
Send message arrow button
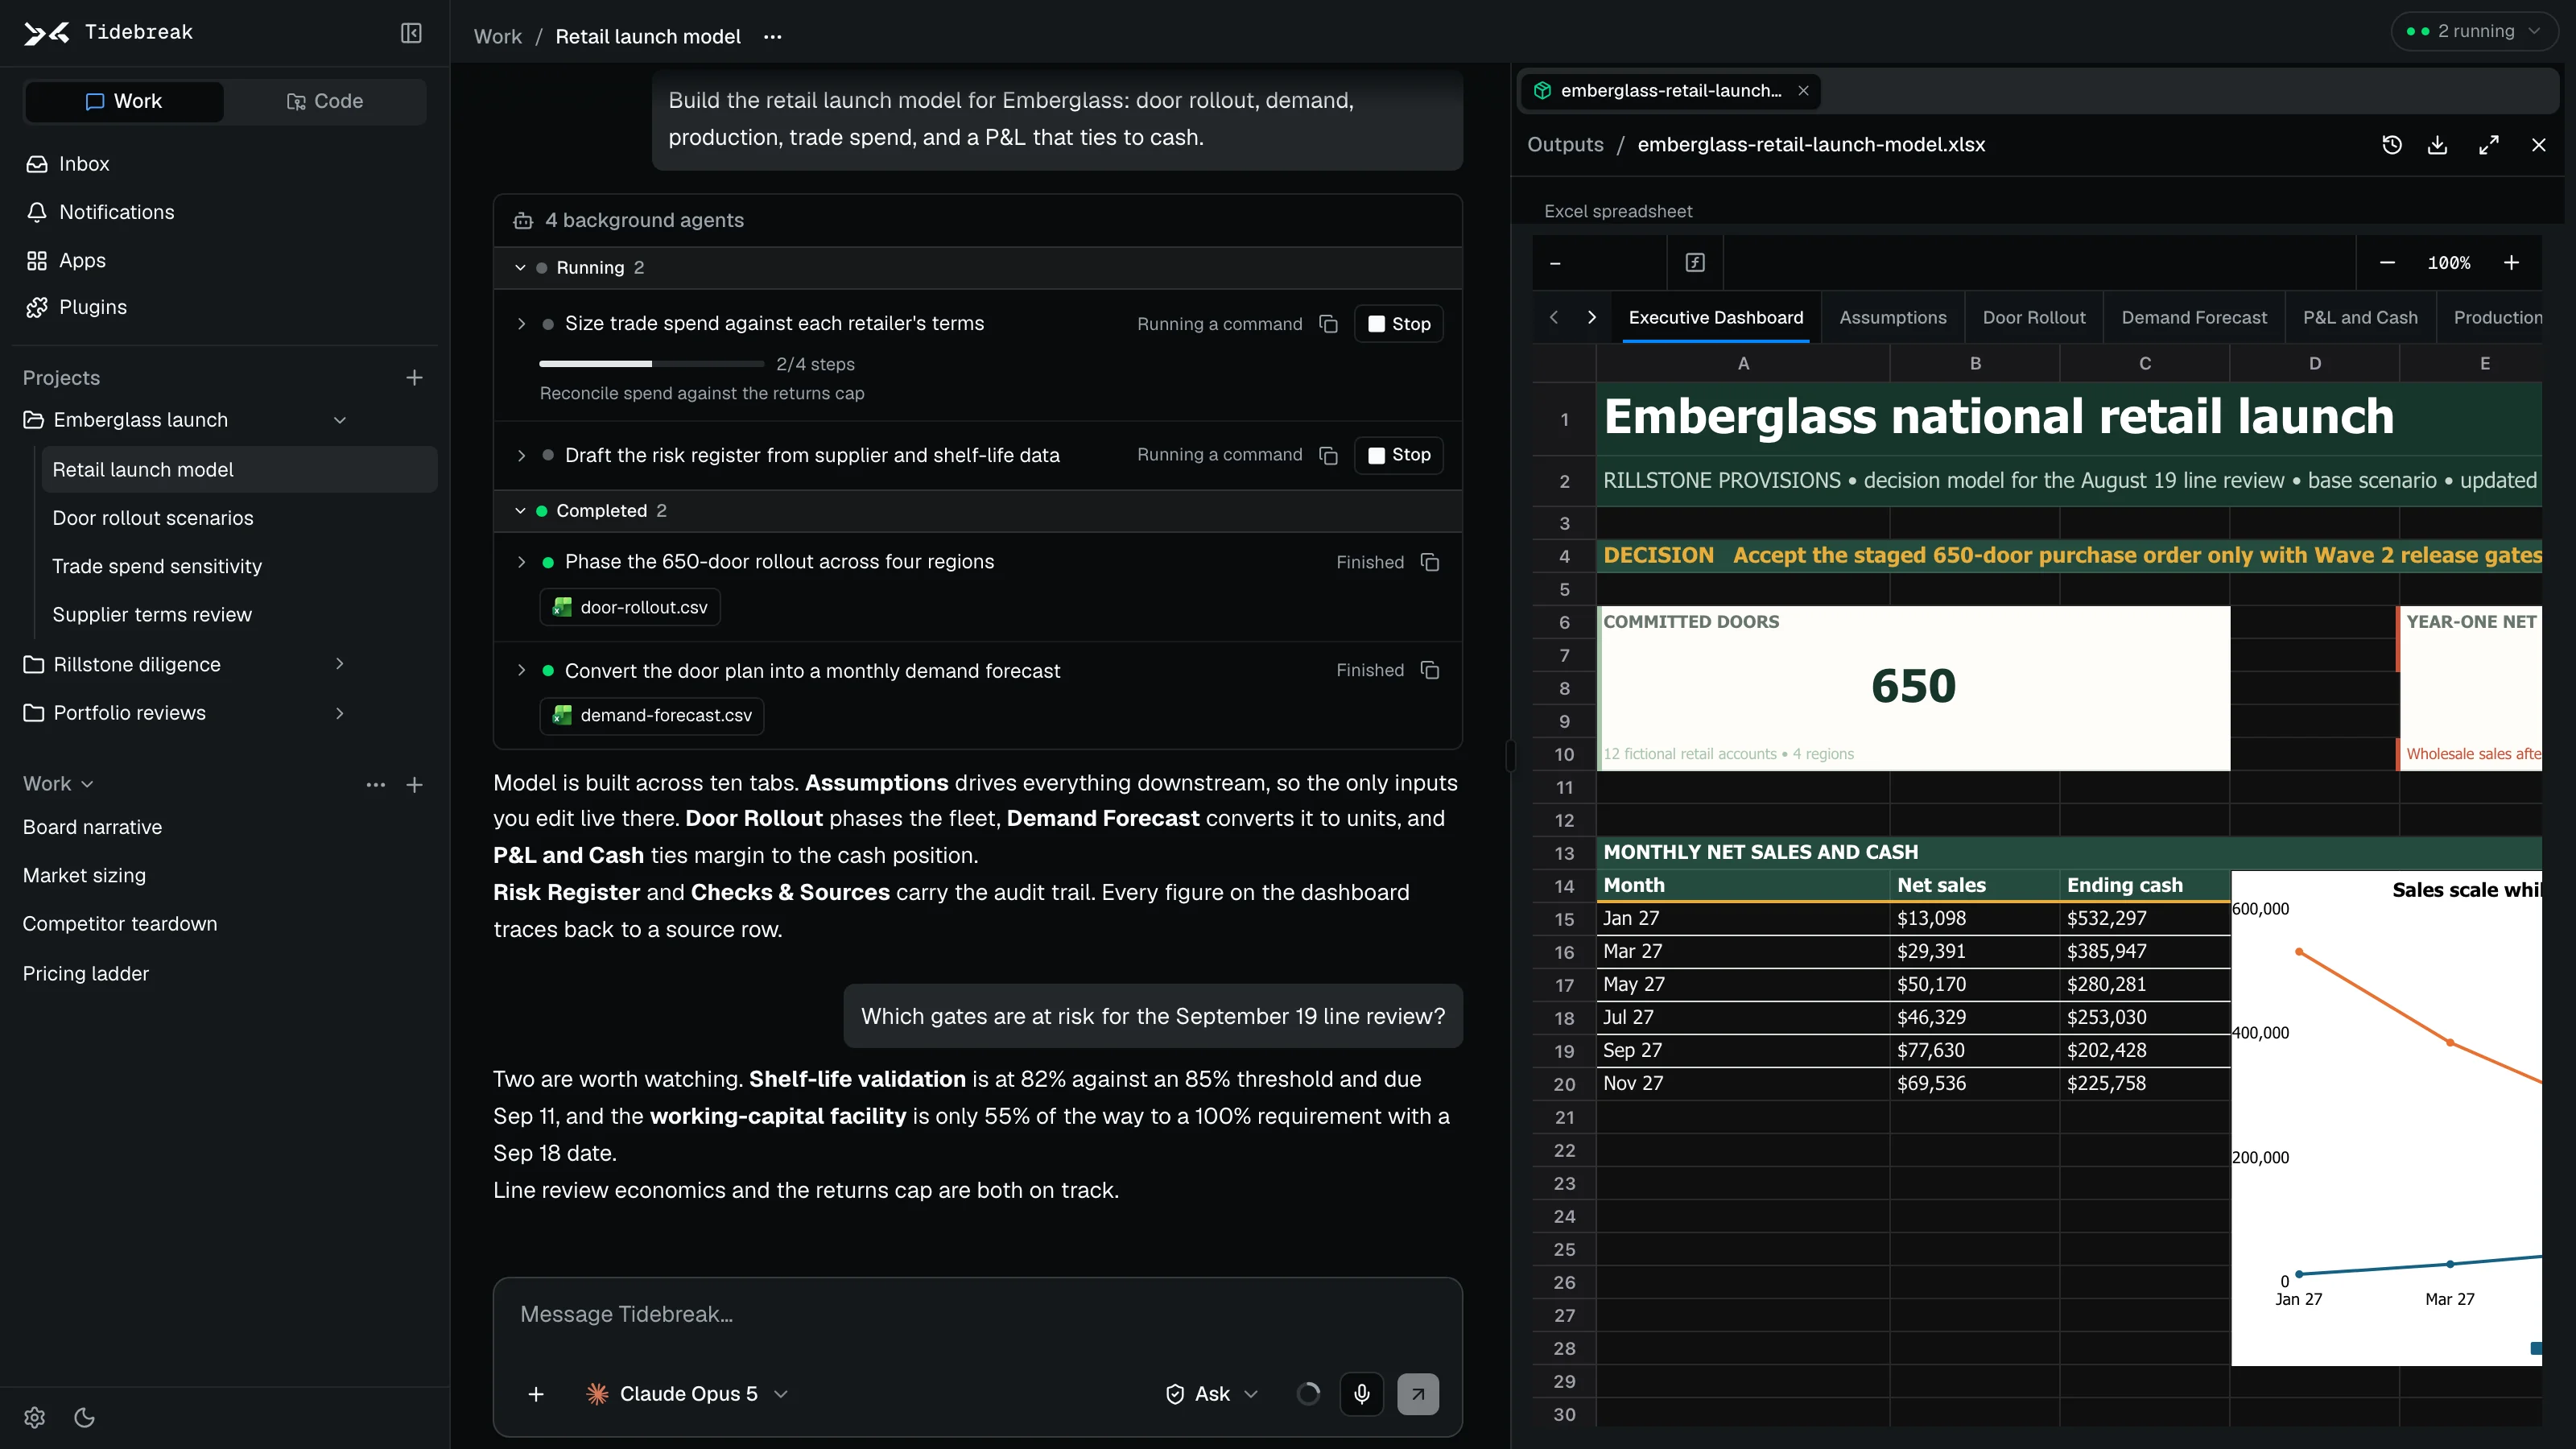(1418, 1394)
